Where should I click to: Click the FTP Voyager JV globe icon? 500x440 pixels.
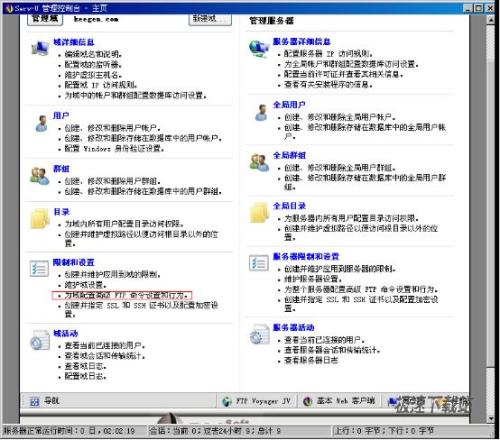[227, 401]
